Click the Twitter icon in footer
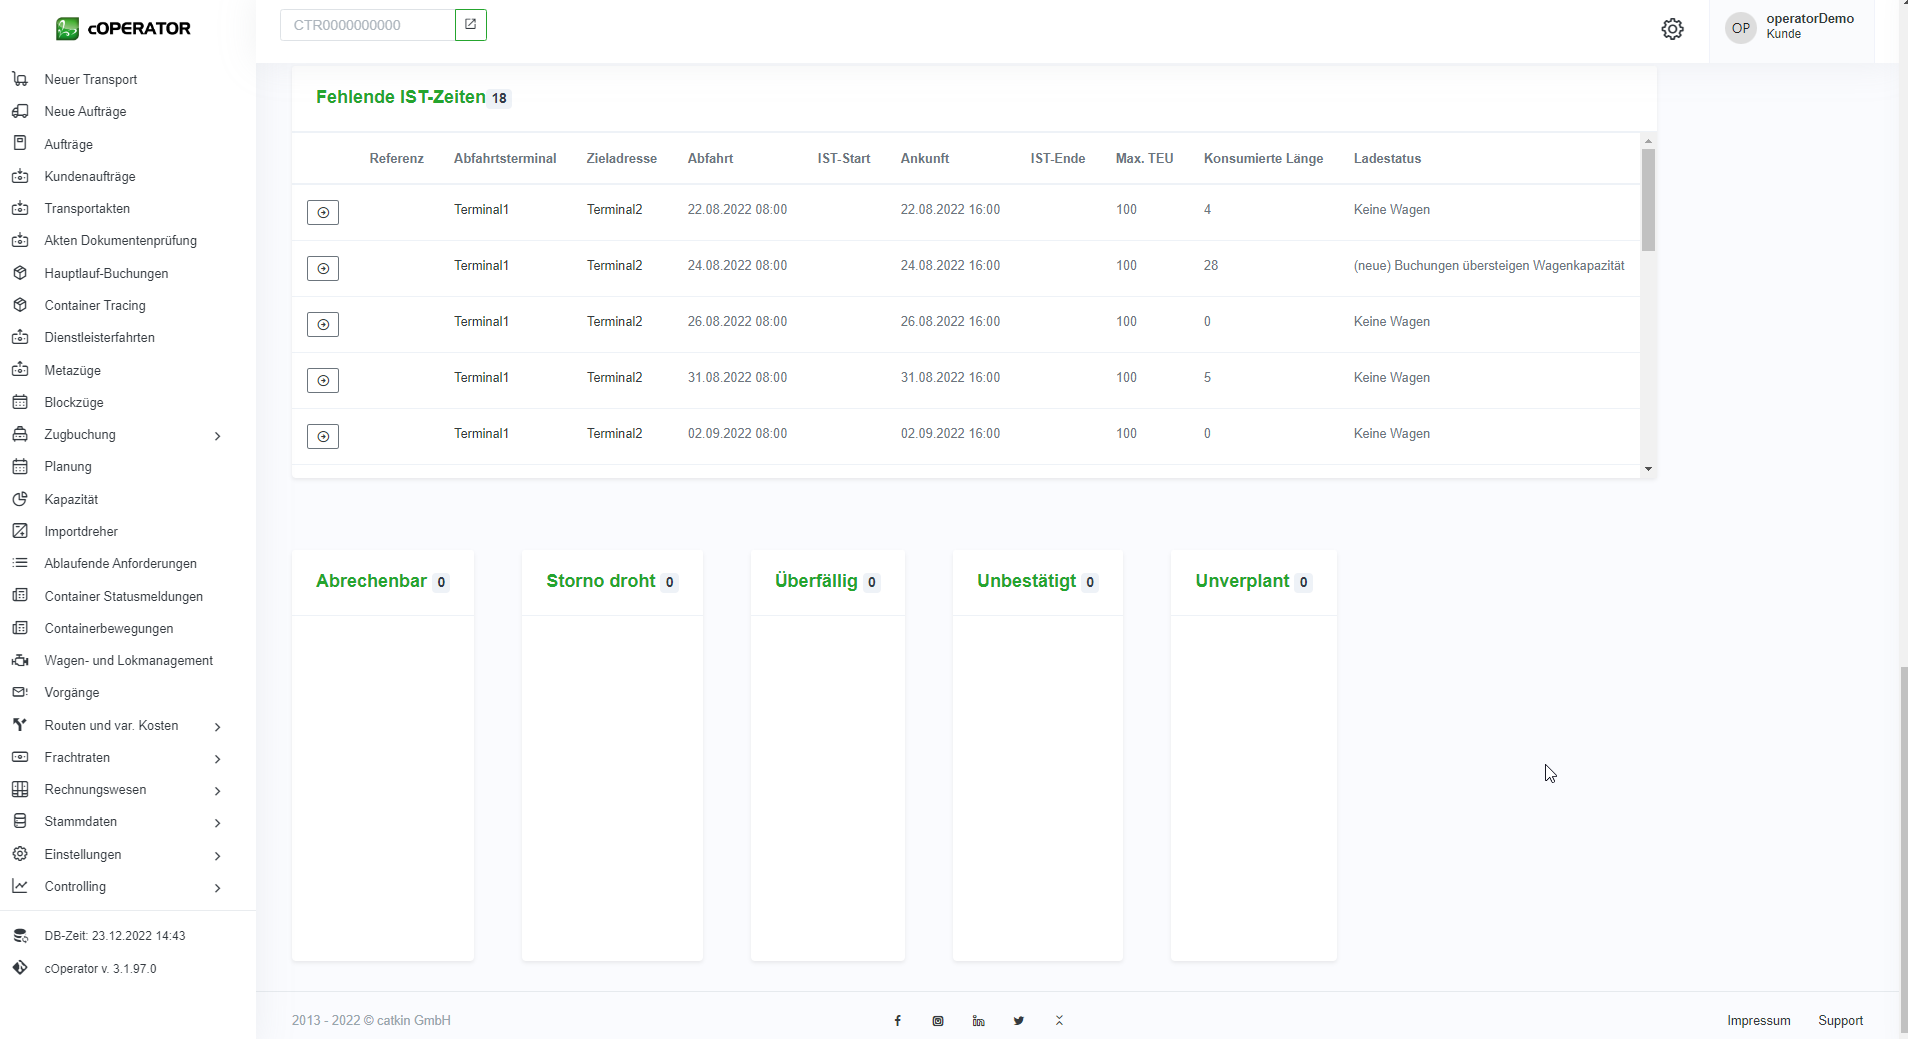The width and height of the screenshot is (1908, 1039). tap(1018, 1021)
